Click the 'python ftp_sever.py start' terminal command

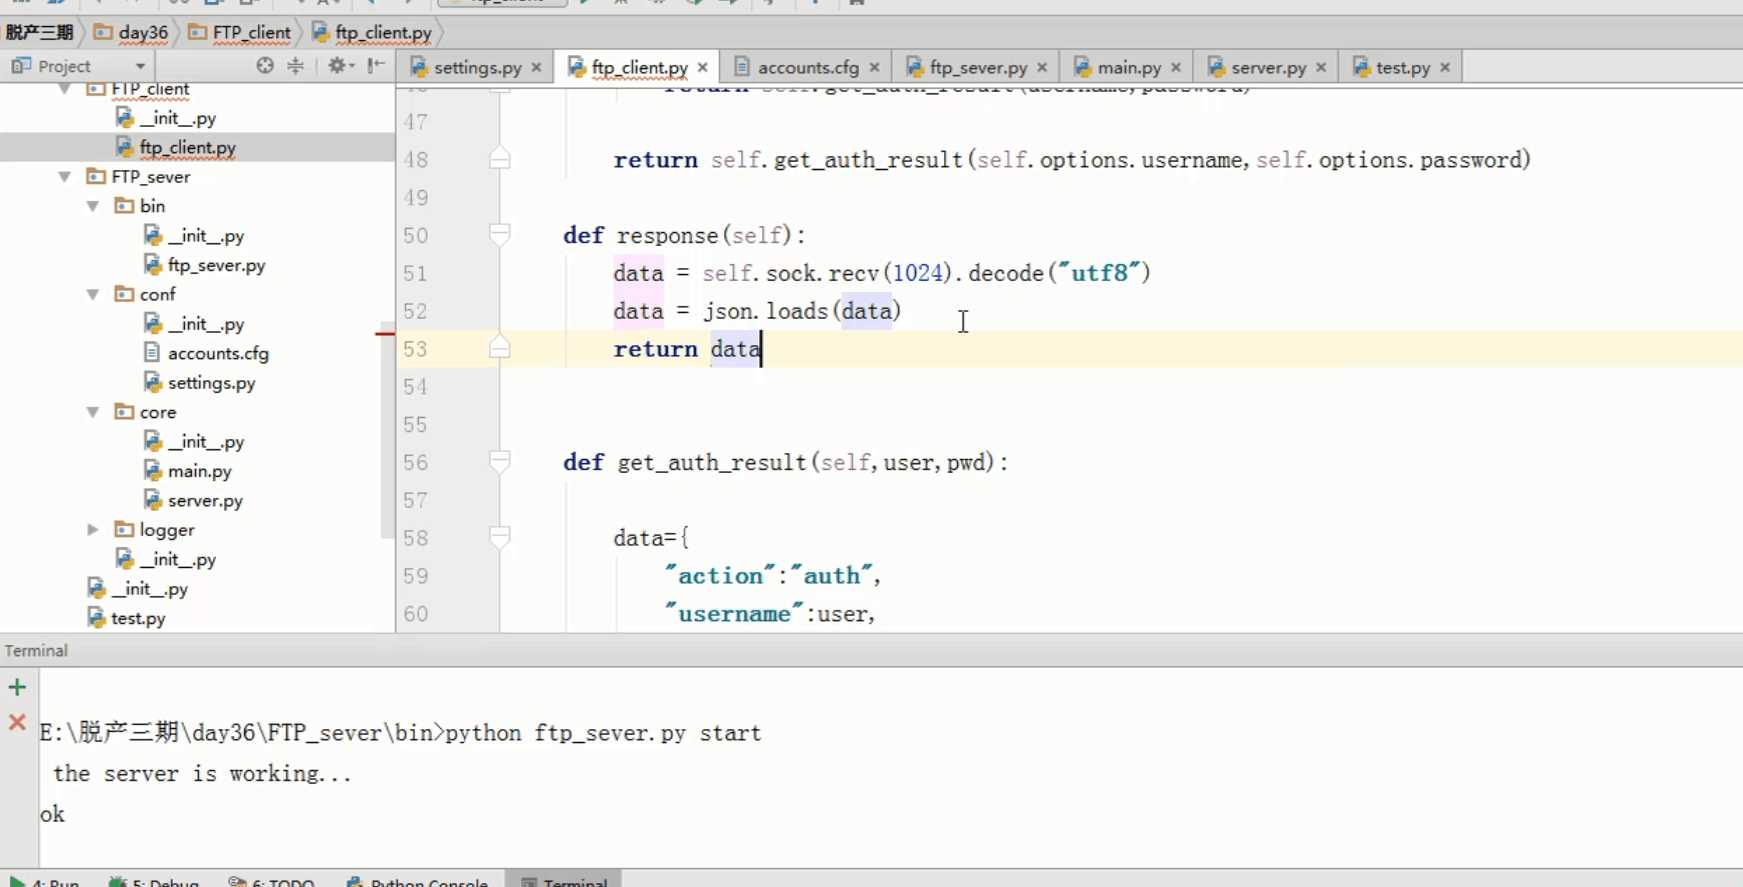click(603, 733)
